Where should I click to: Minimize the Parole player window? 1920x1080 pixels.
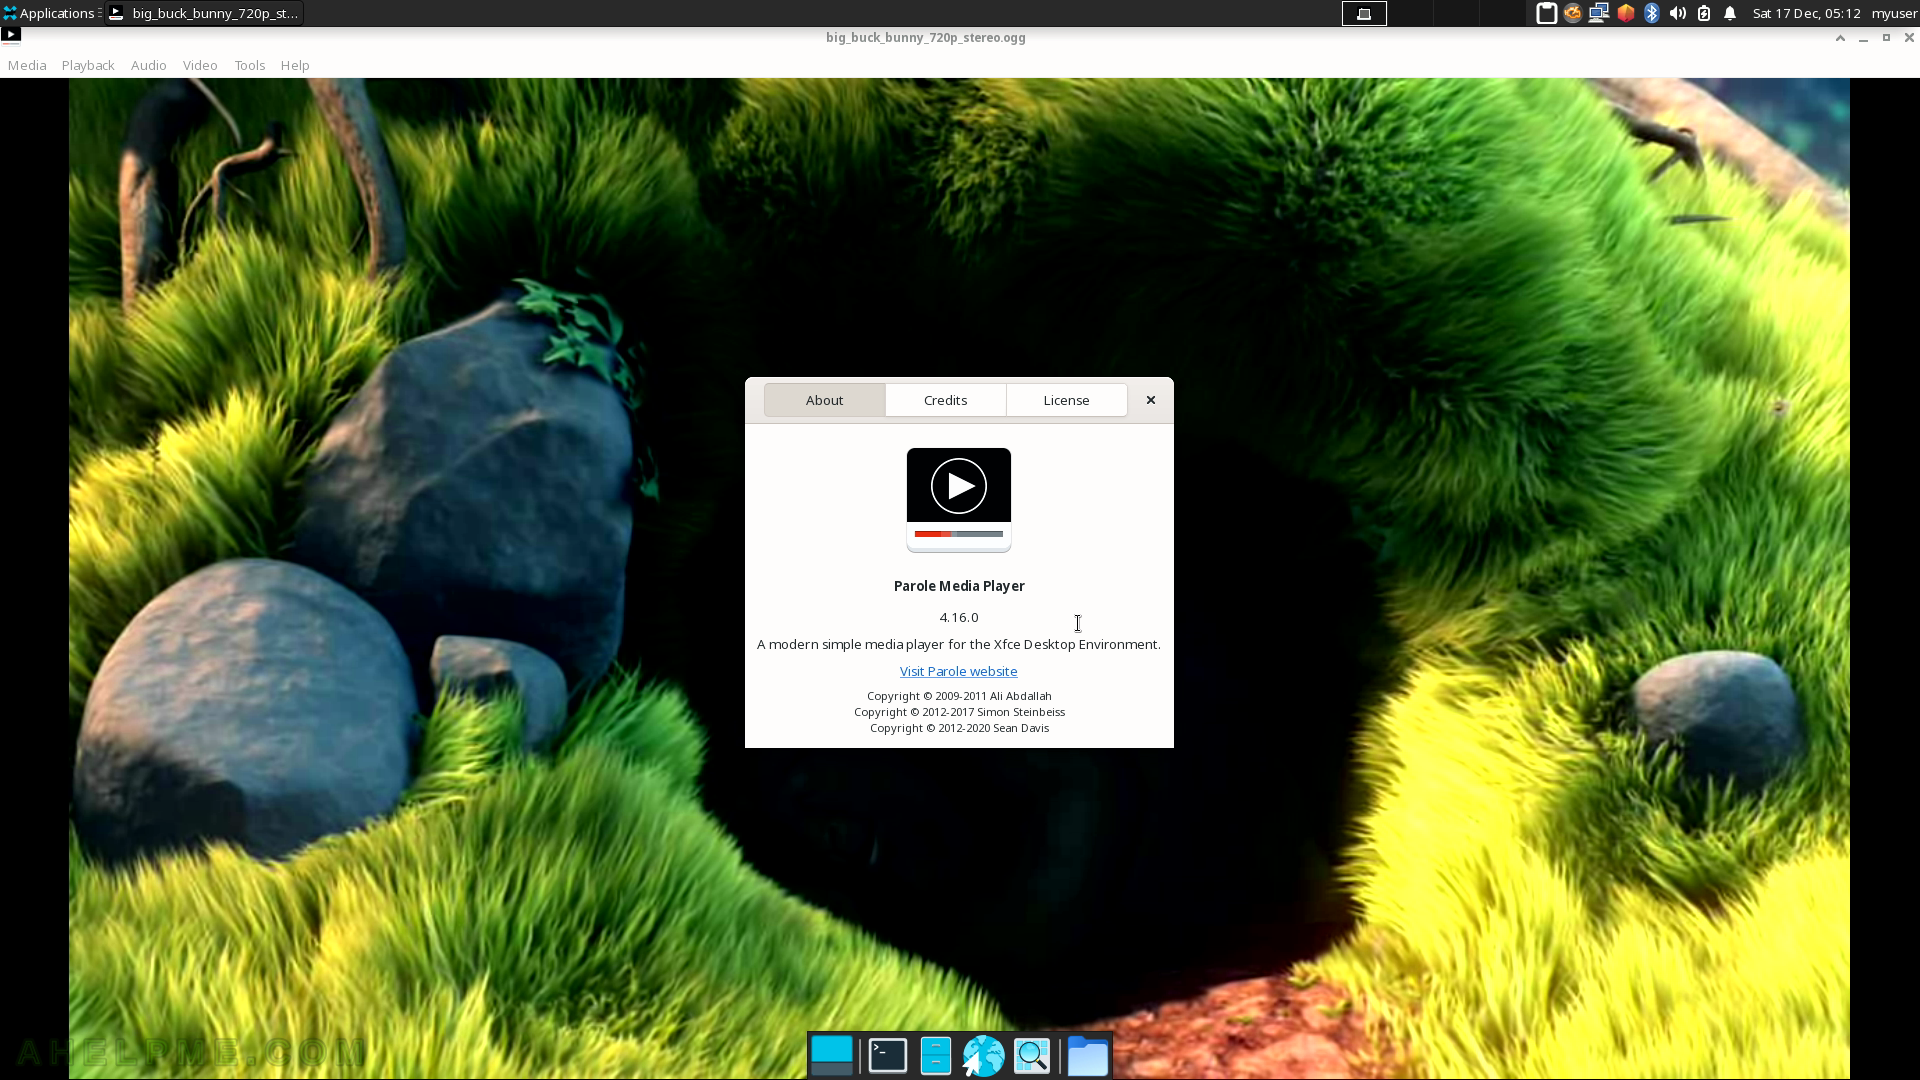[1863, 38]
